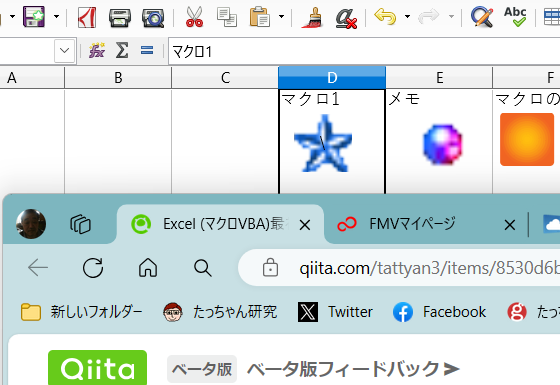Viewport: 560px width, 385px height.
Task: Select column B header
Action: 118,78
